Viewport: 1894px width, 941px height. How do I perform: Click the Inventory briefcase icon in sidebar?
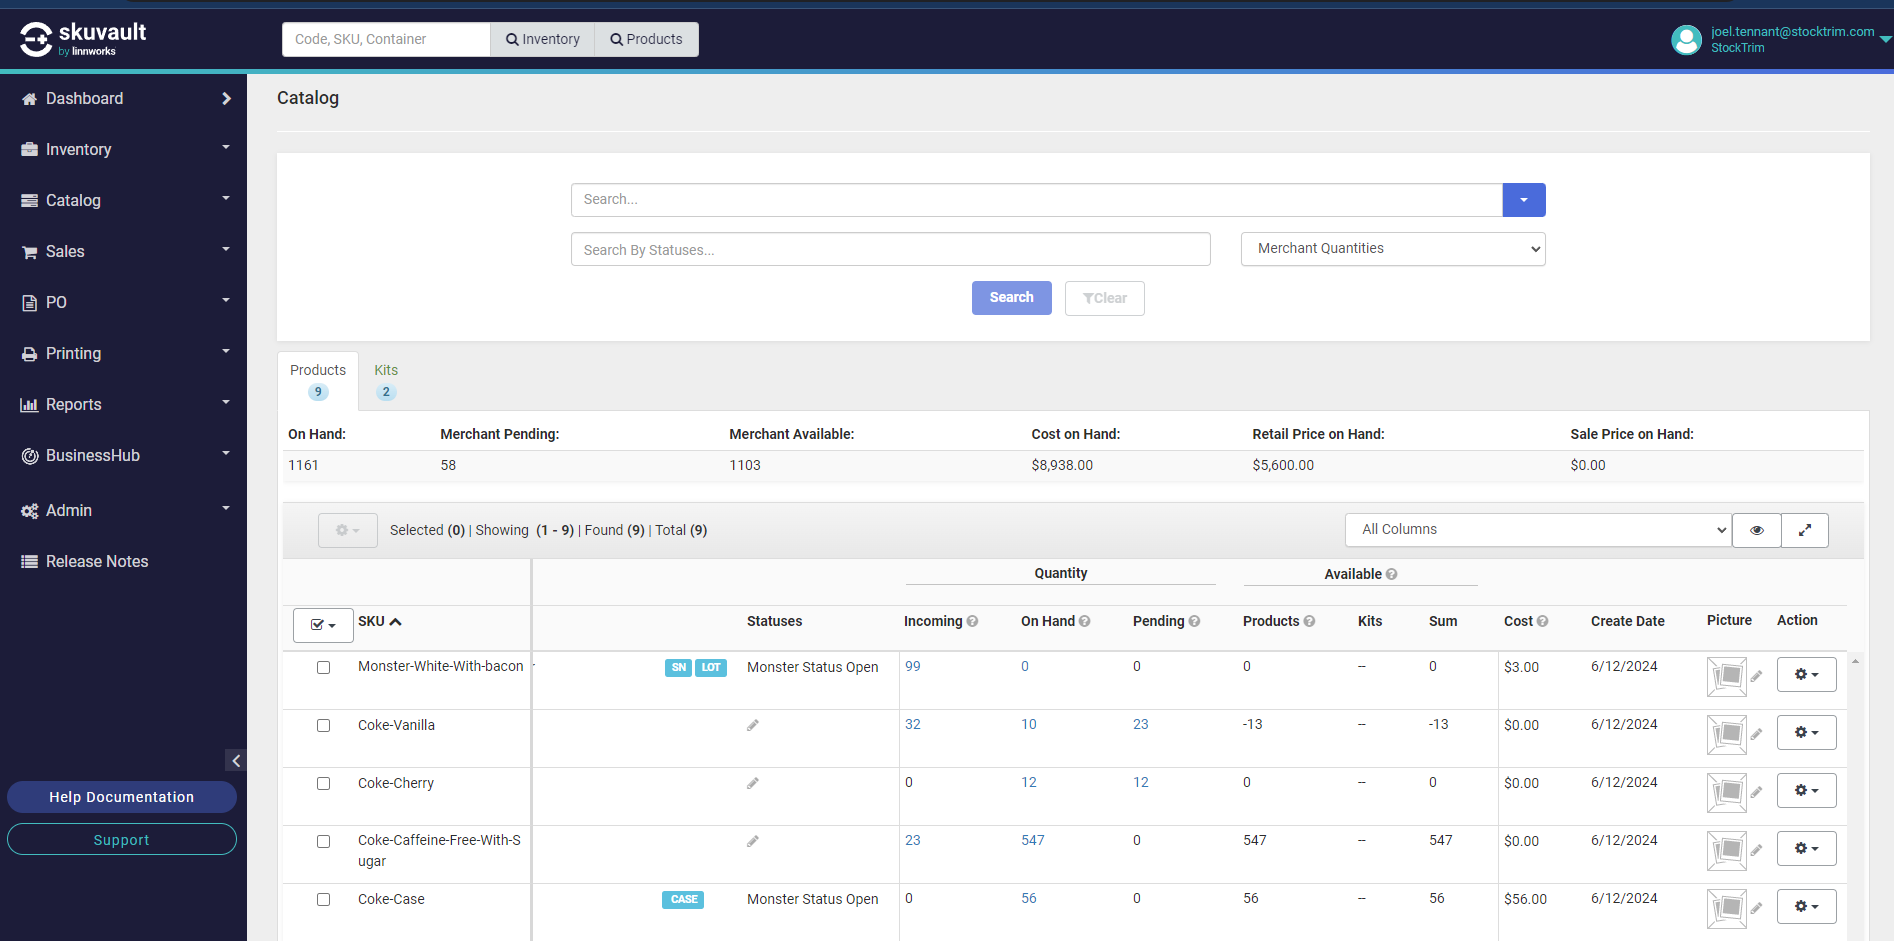point(29,150)
